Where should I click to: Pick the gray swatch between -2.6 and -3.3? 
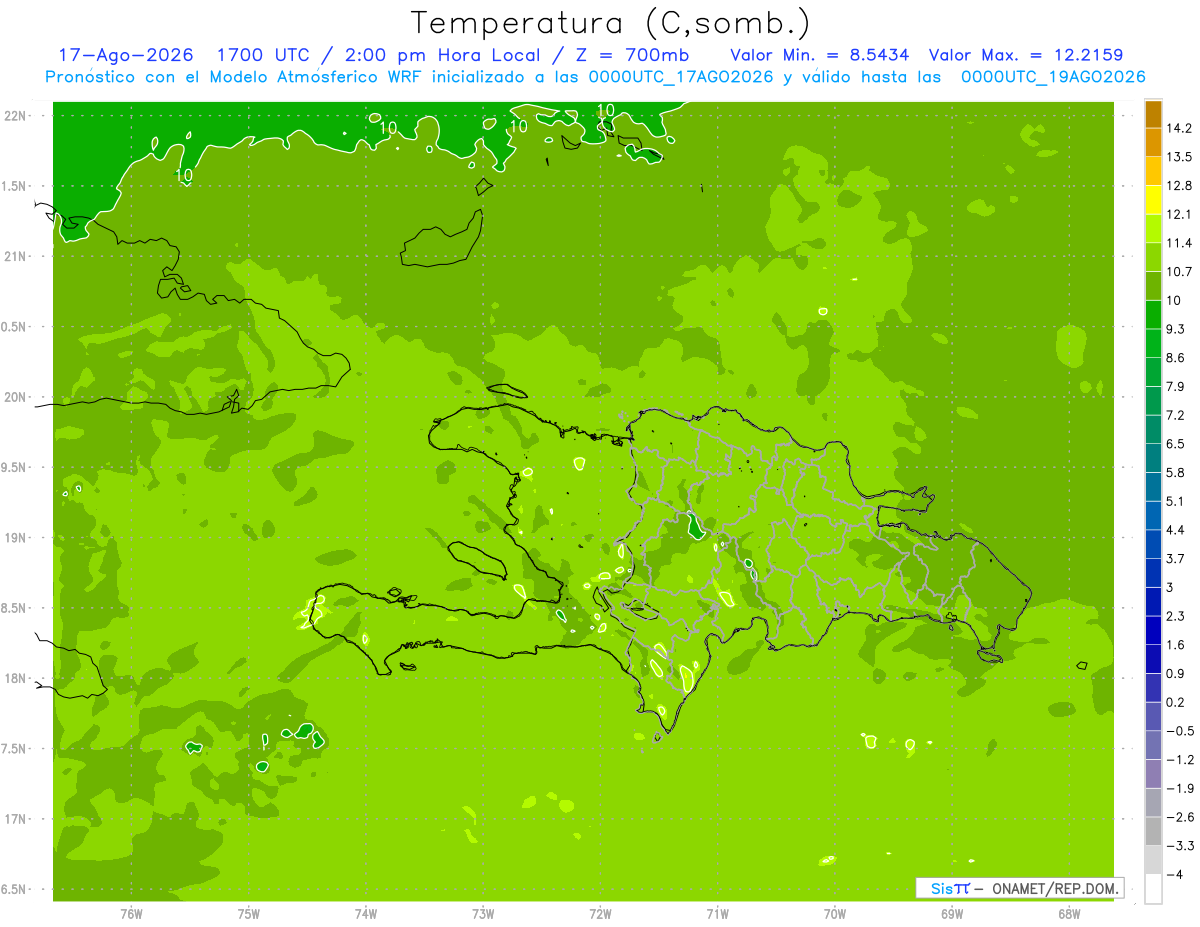coord(1153,831)
